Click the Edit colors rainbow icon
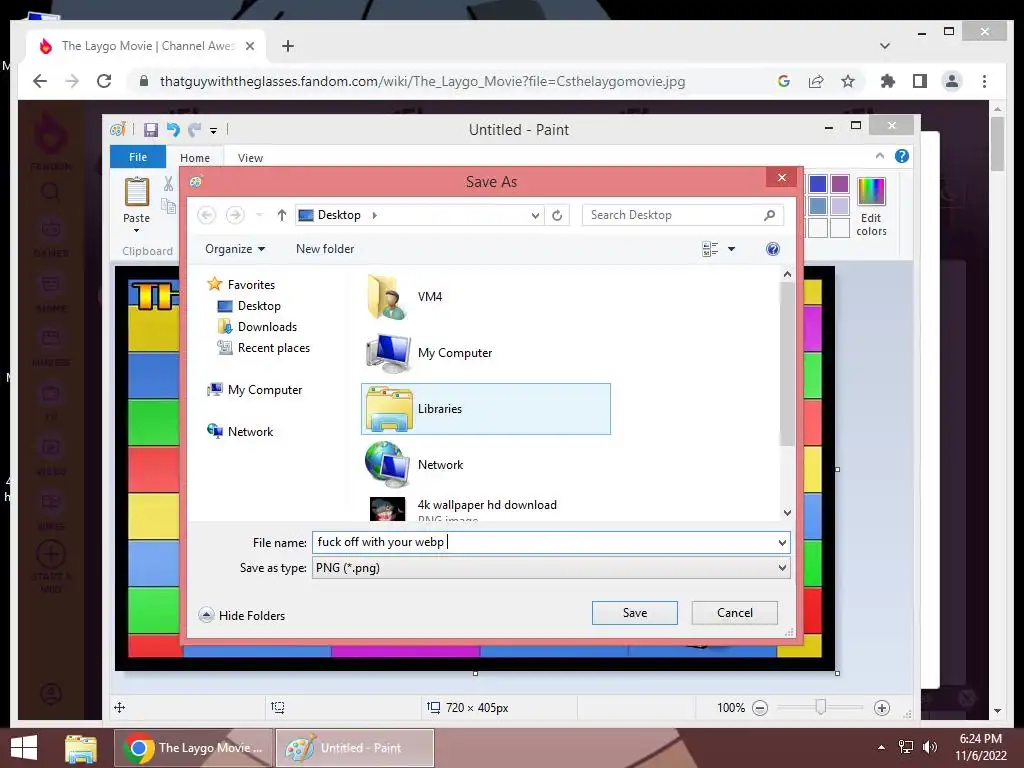The width and height of the screenshot is (1024, 768). pos(871,191)
